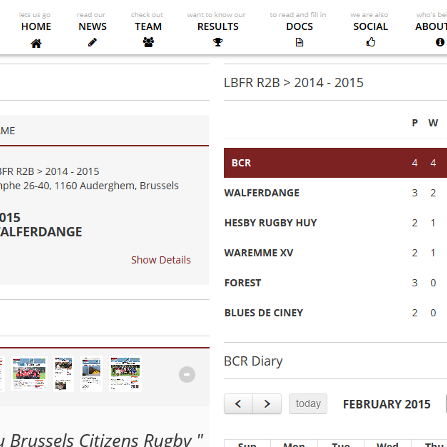Image resolution: width=447 pixels, height=447 pixels.
Task: Open the DOCS menu item
Action: coord(299,27)
